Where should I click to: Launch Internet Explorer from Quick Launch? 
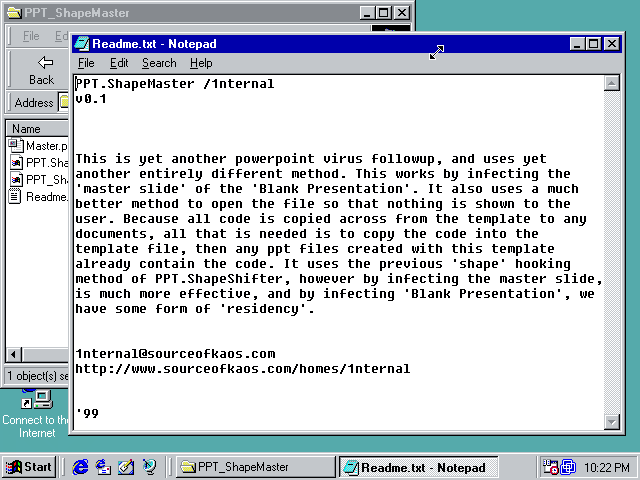80,467
